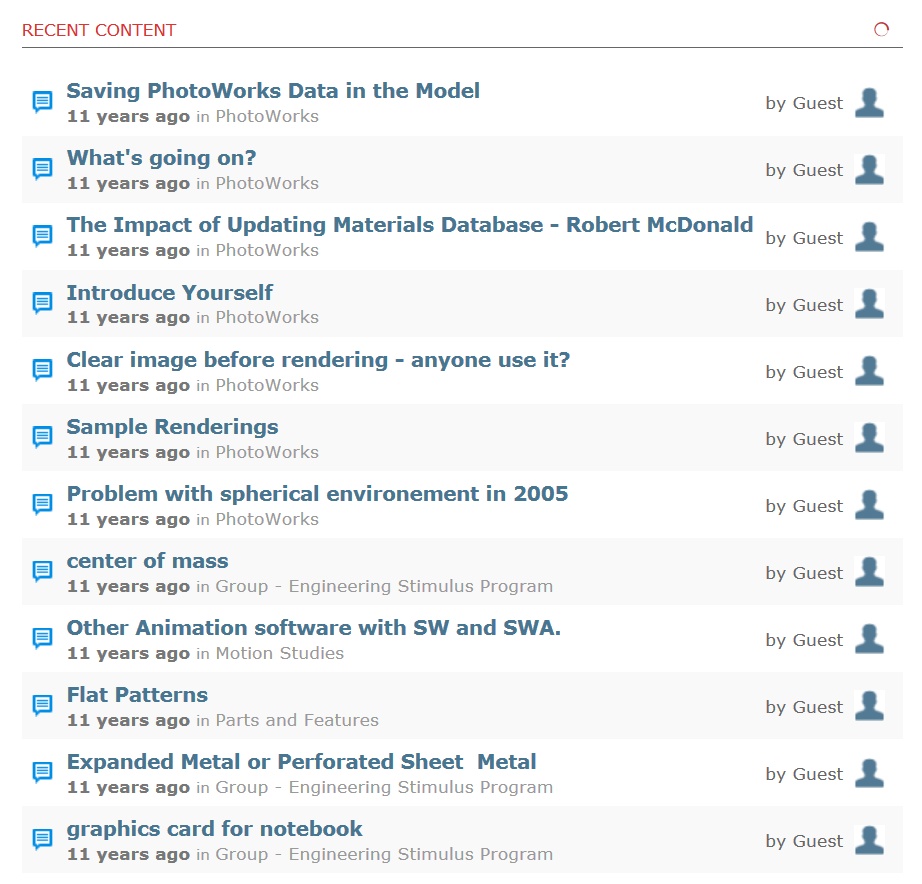Click the Guest avatar on 'center of mass' row
The image size is (922, 884).
pyautogui.click(x=869, y=572)
